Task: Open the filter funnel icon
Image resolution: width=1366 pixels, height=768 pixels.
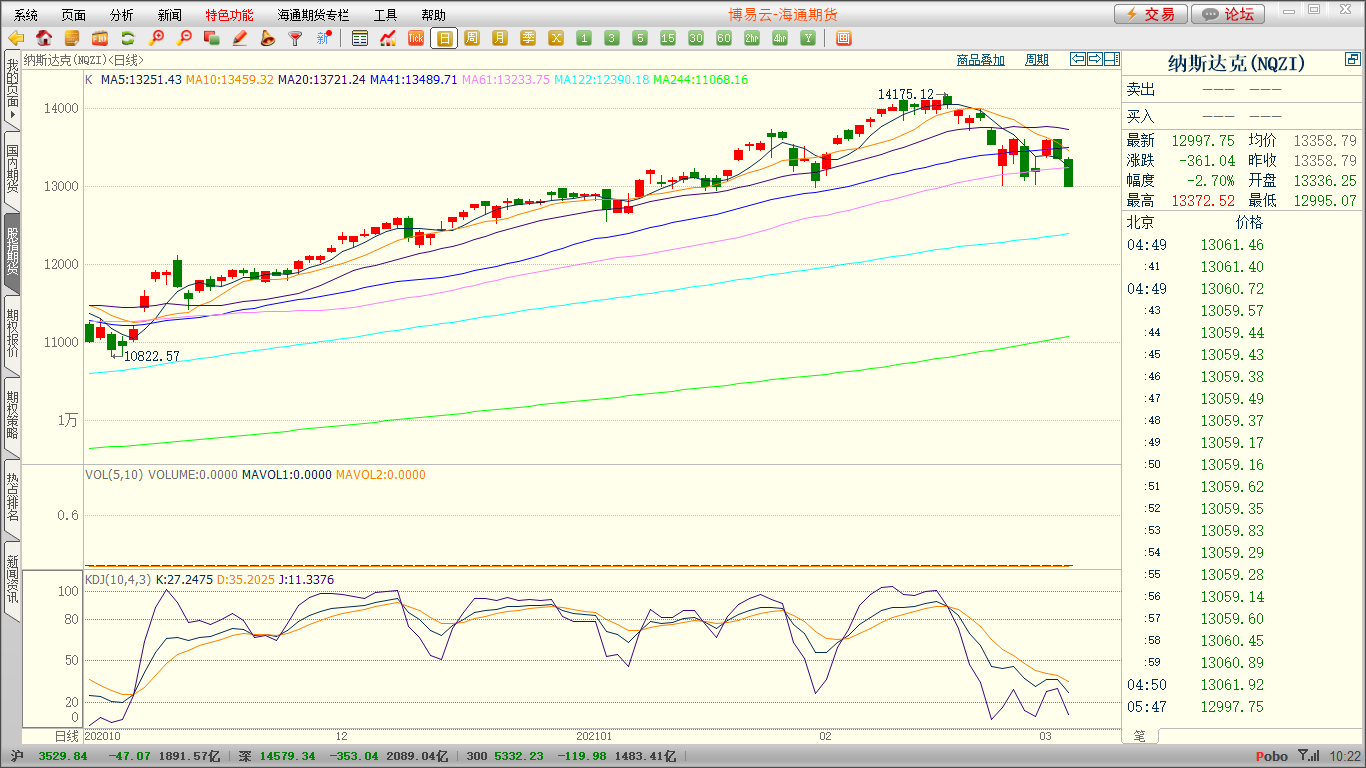Action: (296, 38)
